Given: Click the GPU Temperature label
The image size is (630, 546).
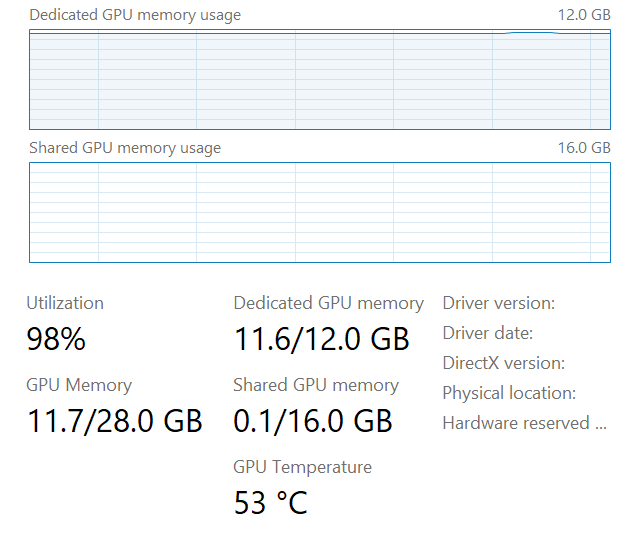Looking at the screenshot, I should coord(303,468).
